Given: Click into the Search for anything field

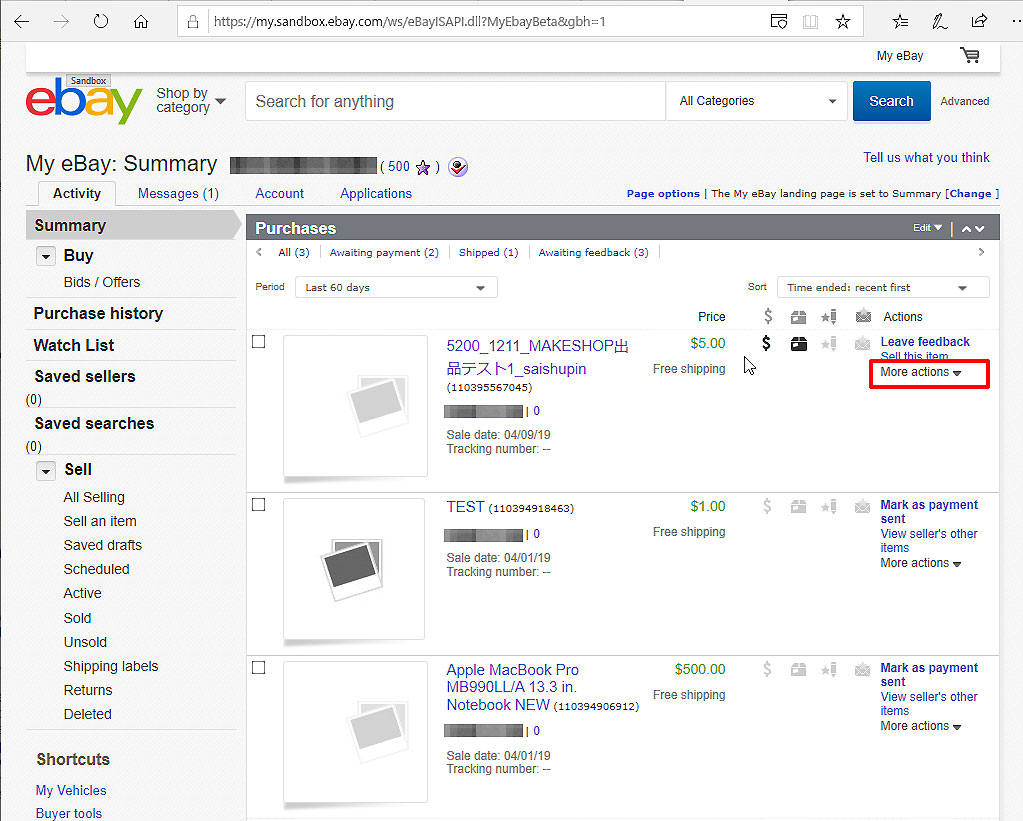Looking at the screenshot, I should point(455,101).
